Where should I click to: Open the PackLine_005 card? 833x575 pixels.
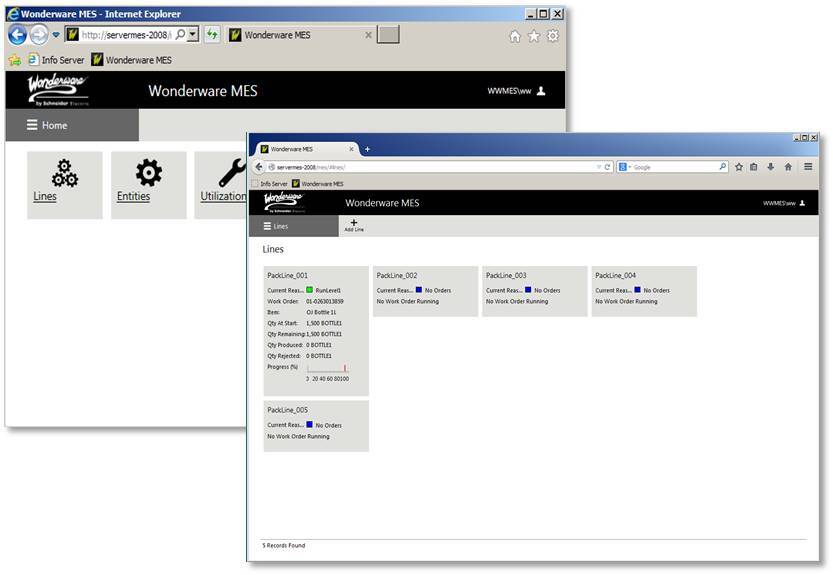click(x=316, y=426)
